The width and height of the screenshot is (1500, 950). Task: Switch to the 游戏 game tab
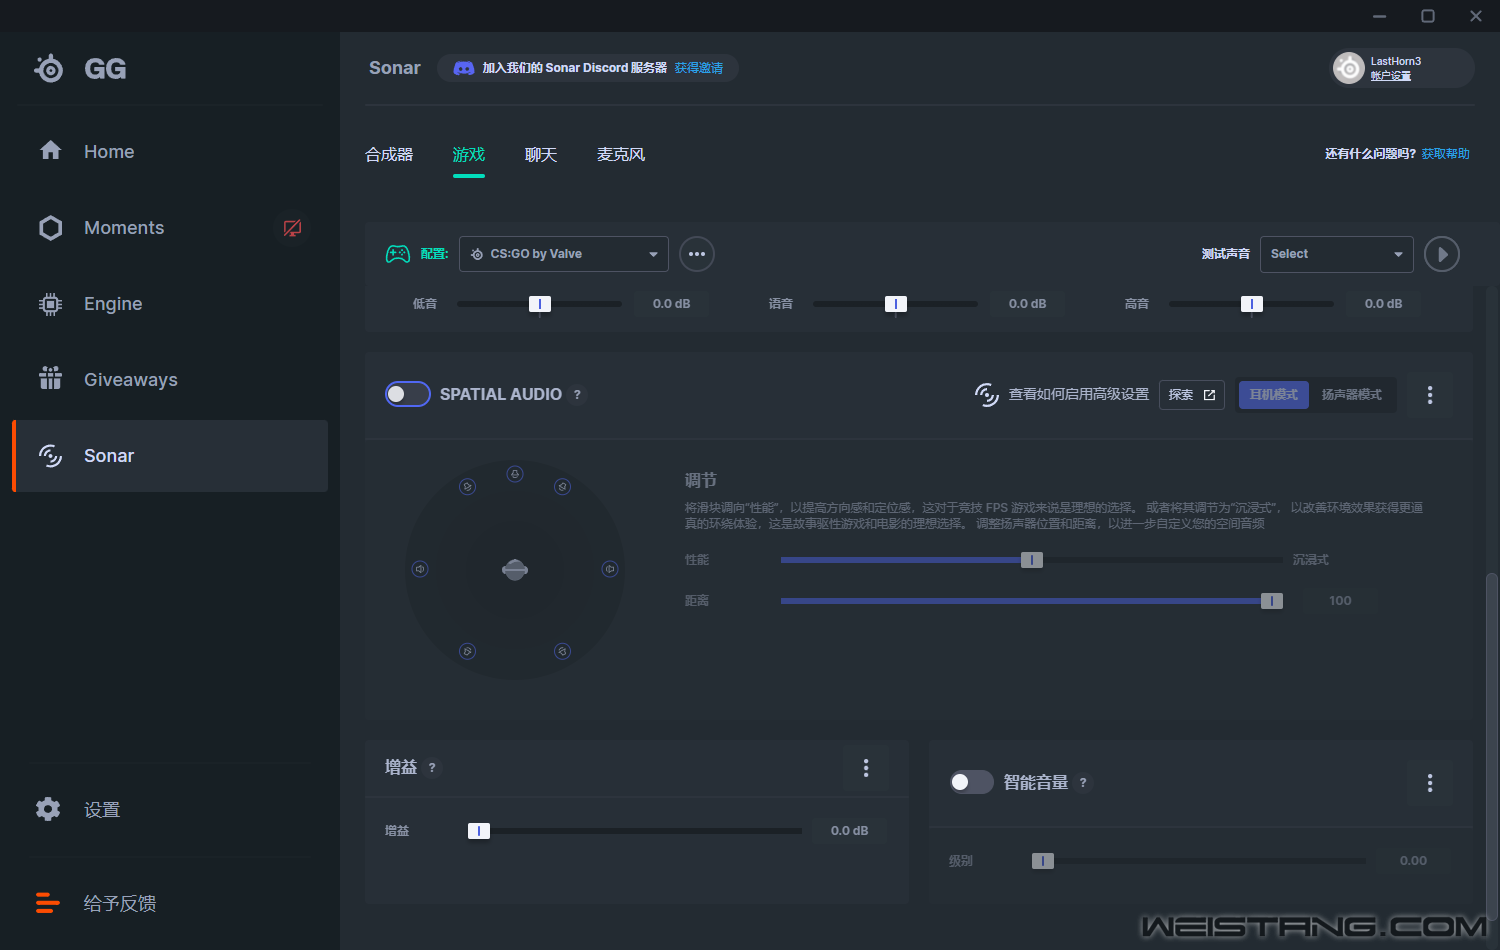tap(468, 155)
